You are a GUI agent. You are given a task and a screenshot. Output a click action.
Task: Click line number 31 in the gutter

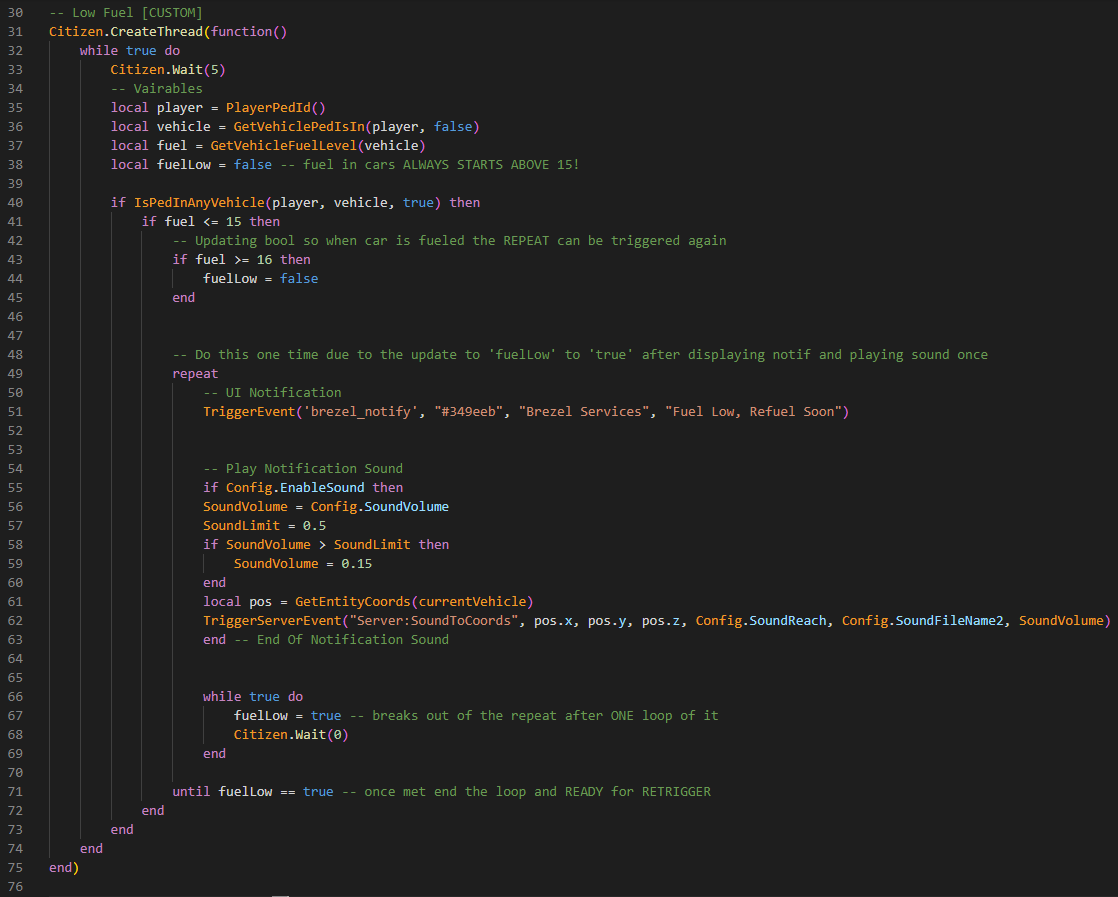click(15, 32)
